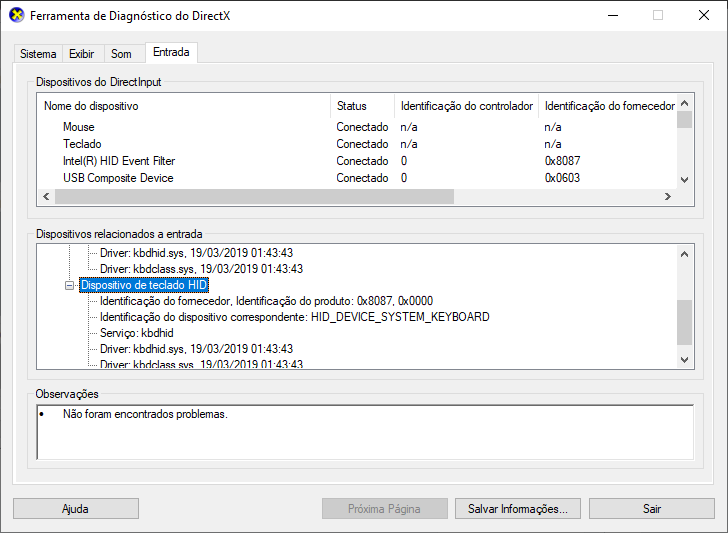Click the related devices vertical scrollbar thumb

684,322
